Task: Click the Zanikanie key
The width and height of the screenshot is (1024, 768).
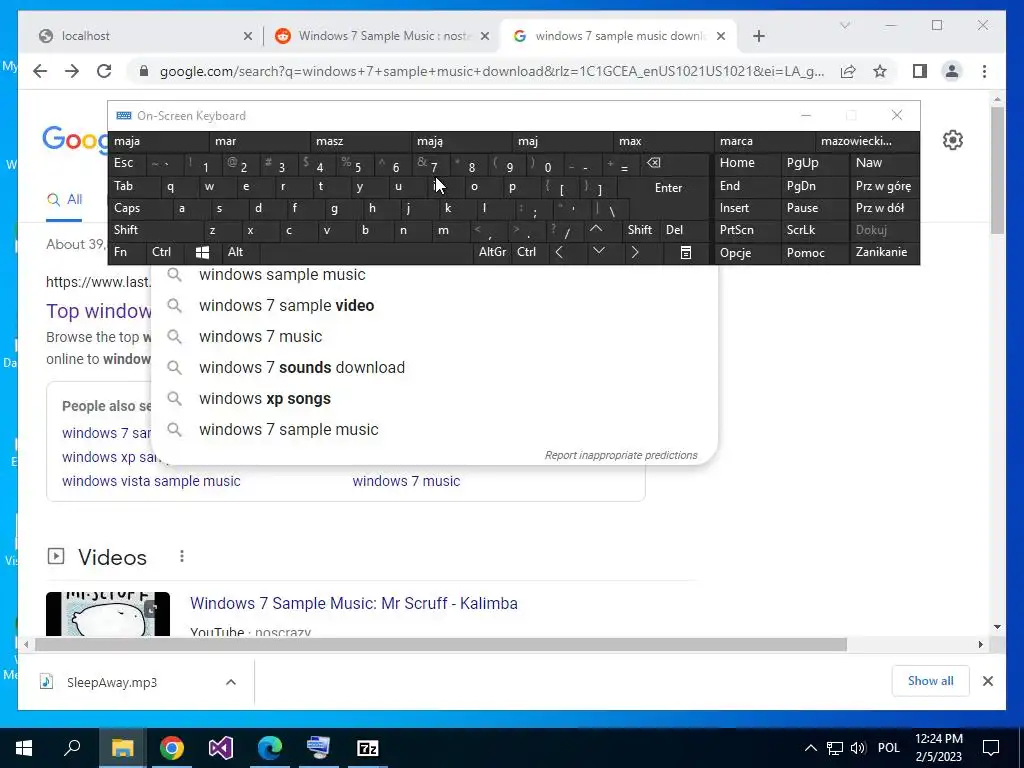Action: (884, 252)
